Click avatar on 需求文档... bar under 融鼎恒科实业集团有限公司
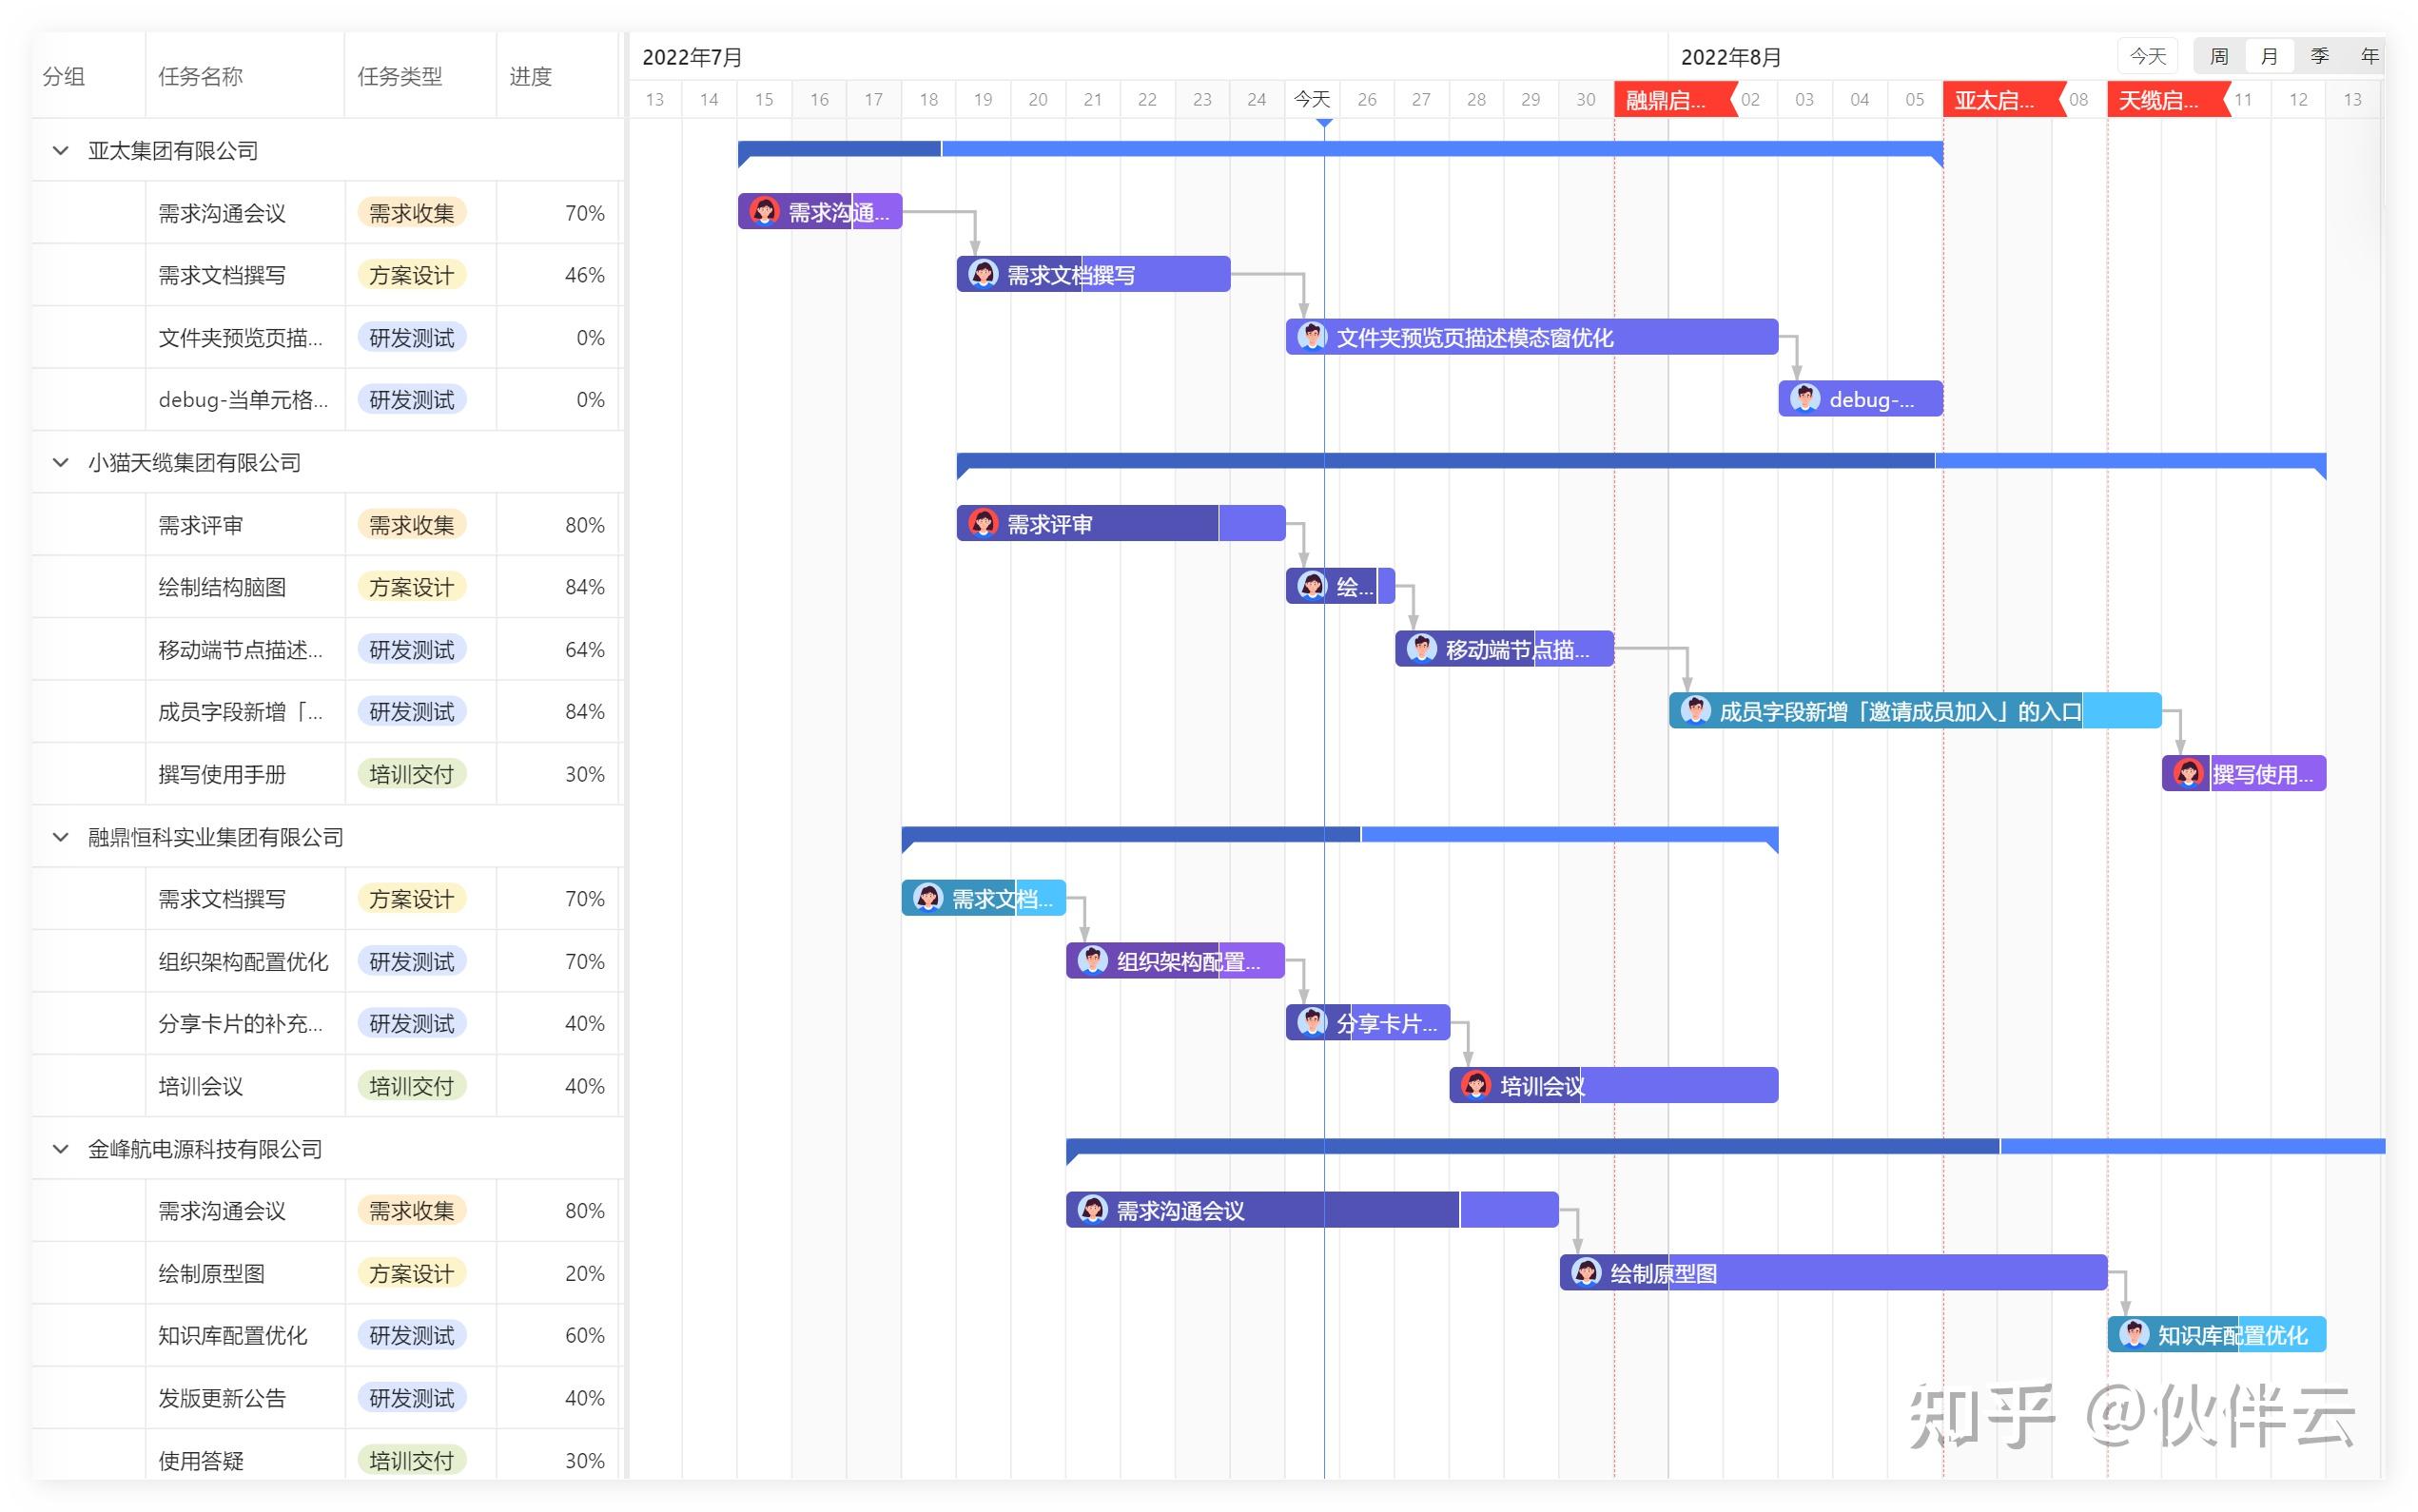 [928, 897]
